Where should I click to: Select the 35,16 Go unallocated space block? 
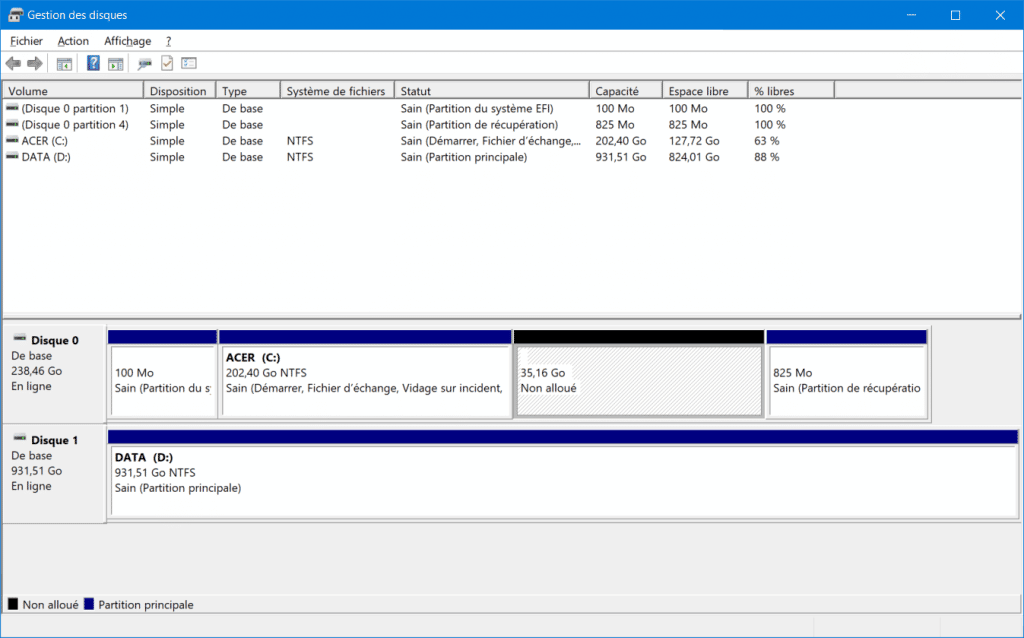(638, 380)
